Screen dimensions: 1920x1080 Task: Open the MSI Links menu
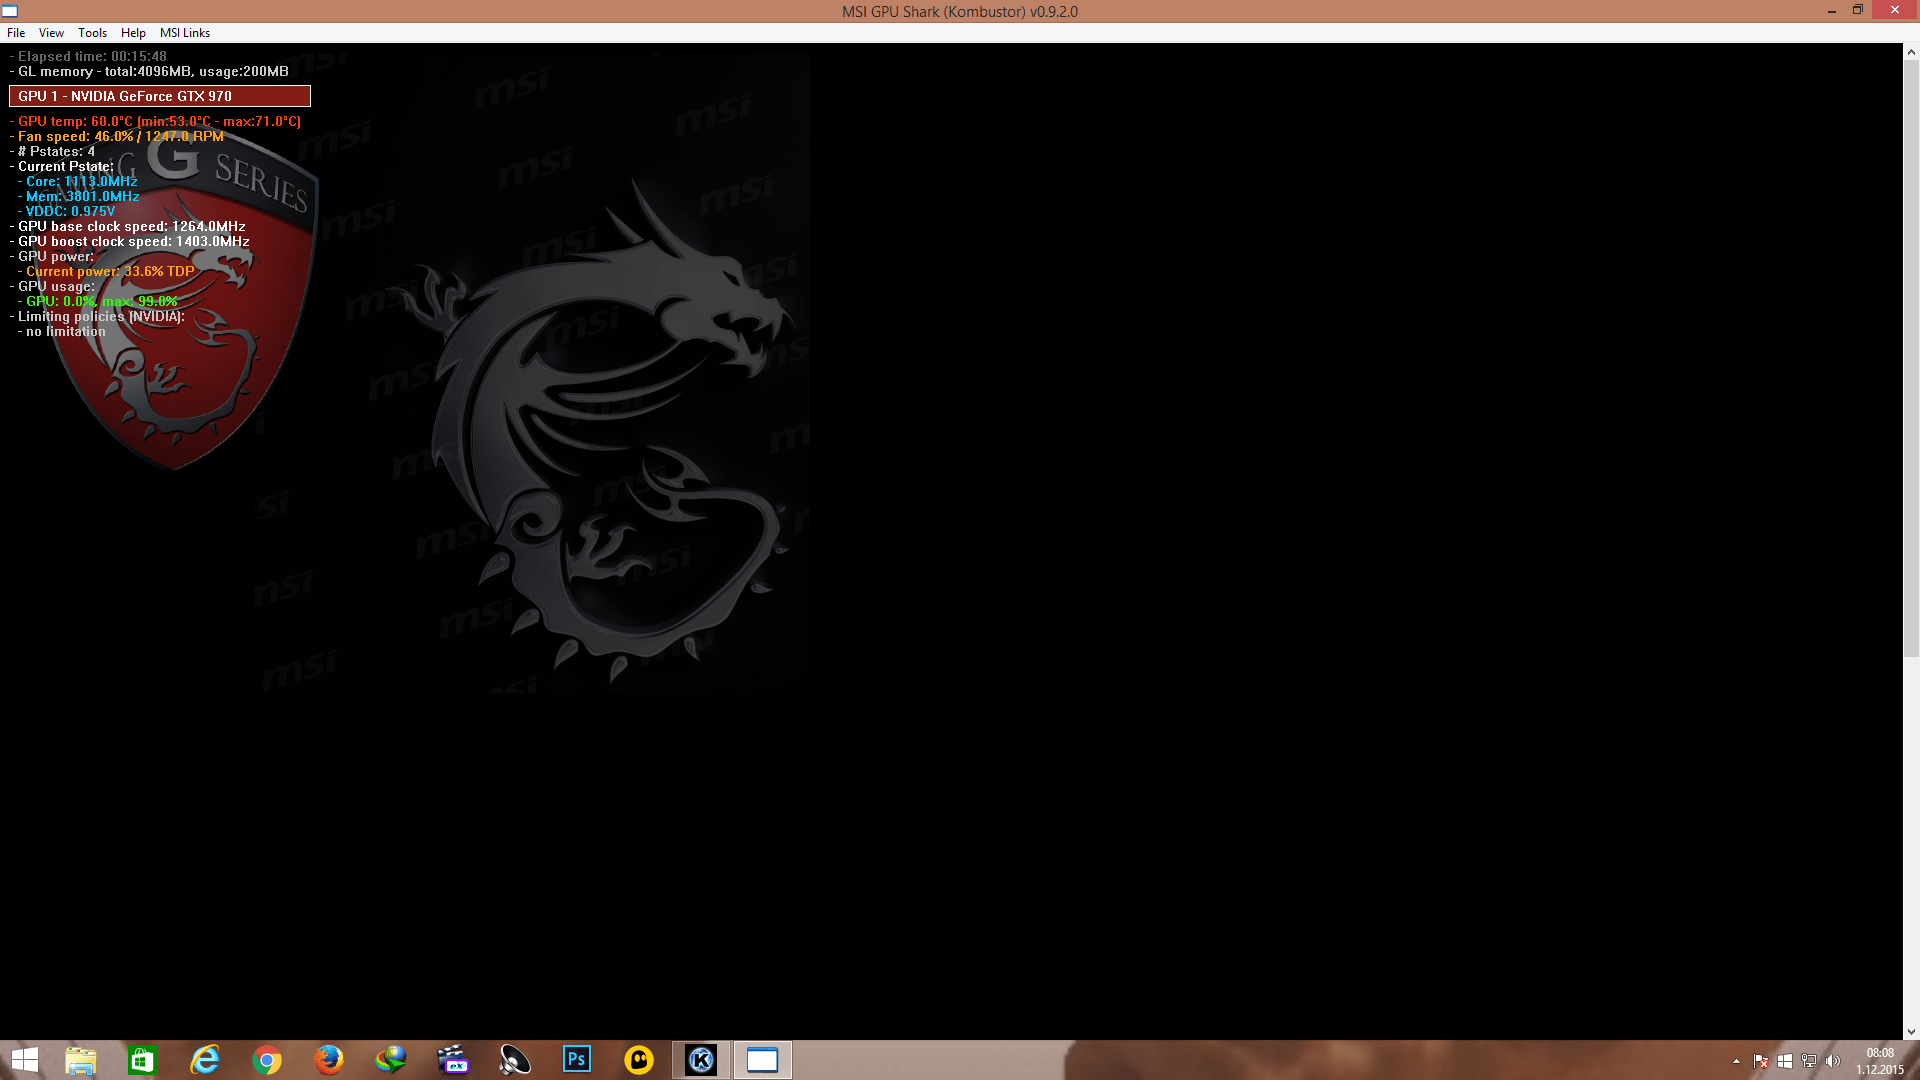(x=184, y=32)
